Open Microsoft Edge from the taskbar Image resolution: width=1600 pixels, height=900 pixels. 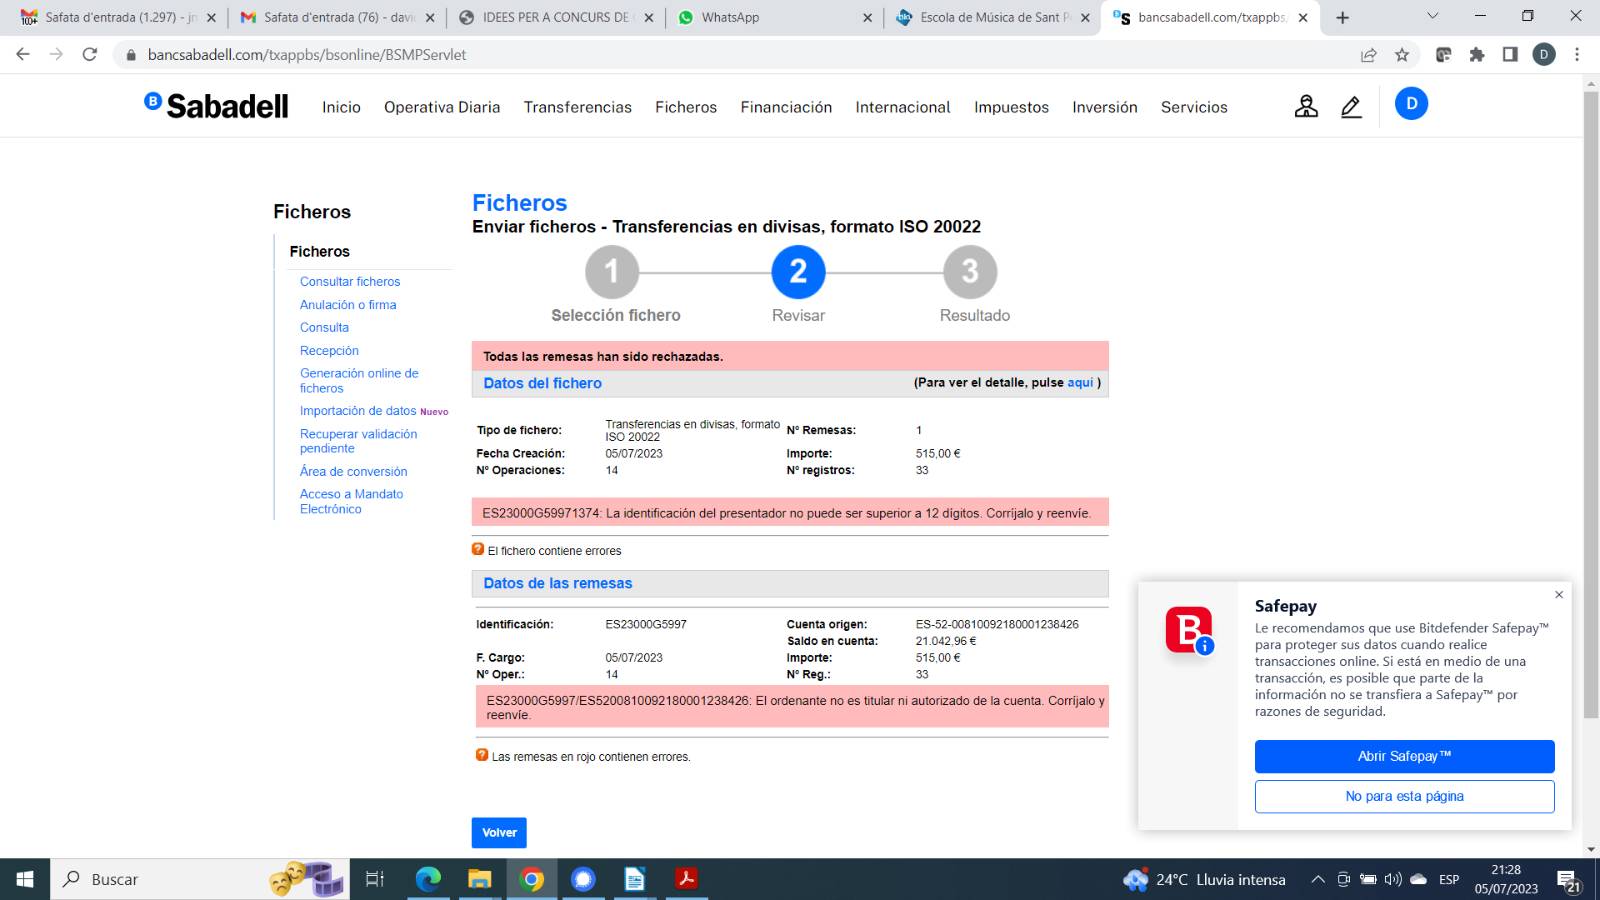pos(428,879)
